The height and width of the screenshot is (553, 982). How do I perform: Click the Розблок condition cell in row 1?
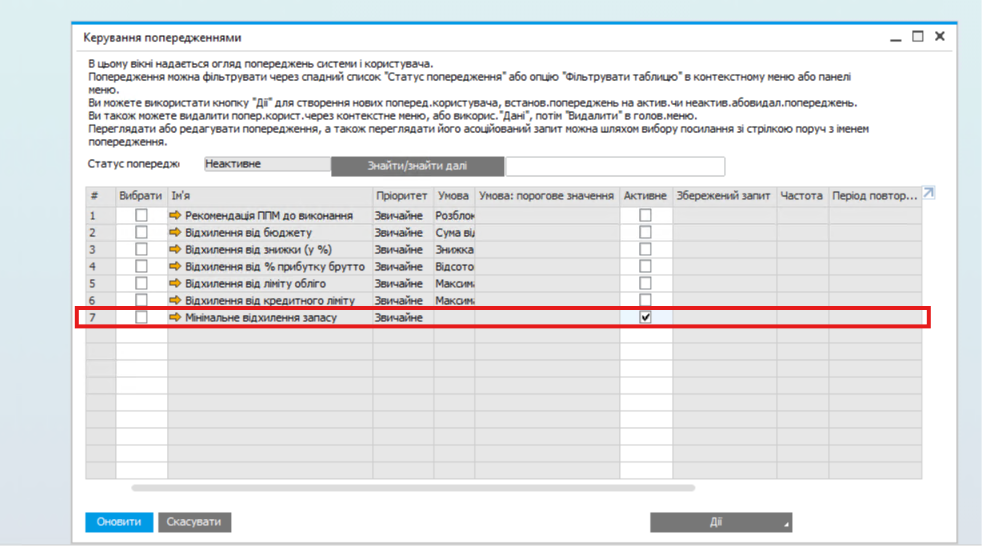(454, 215)
